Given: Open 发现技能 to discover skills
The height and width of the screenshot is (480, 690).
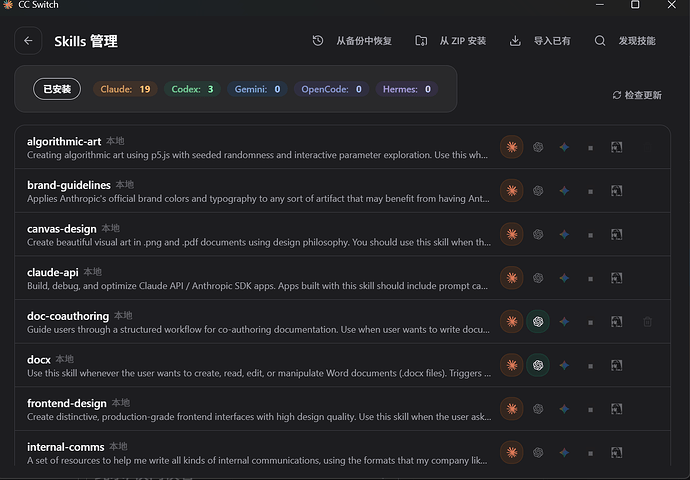Looking at the screenshot, I should [625, 41].
